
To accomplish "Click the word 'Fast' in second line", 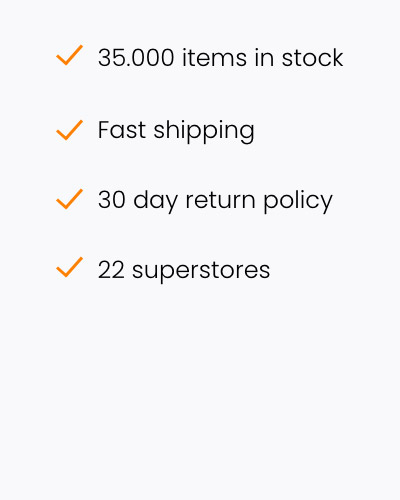I will pyautogui.click(x=122, y=130).
